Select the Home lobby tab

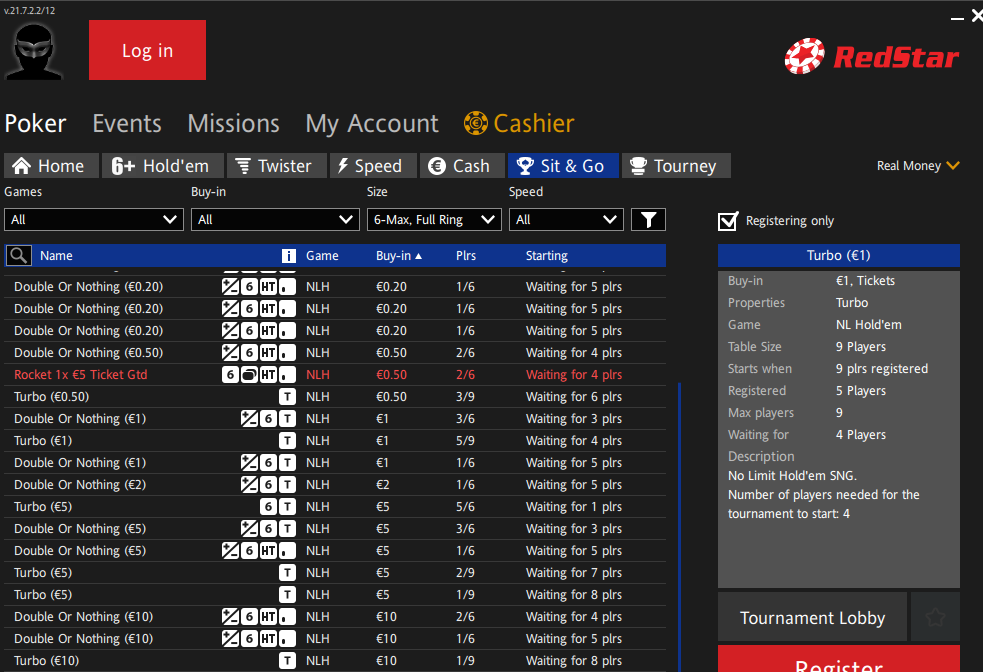(51, 165)
